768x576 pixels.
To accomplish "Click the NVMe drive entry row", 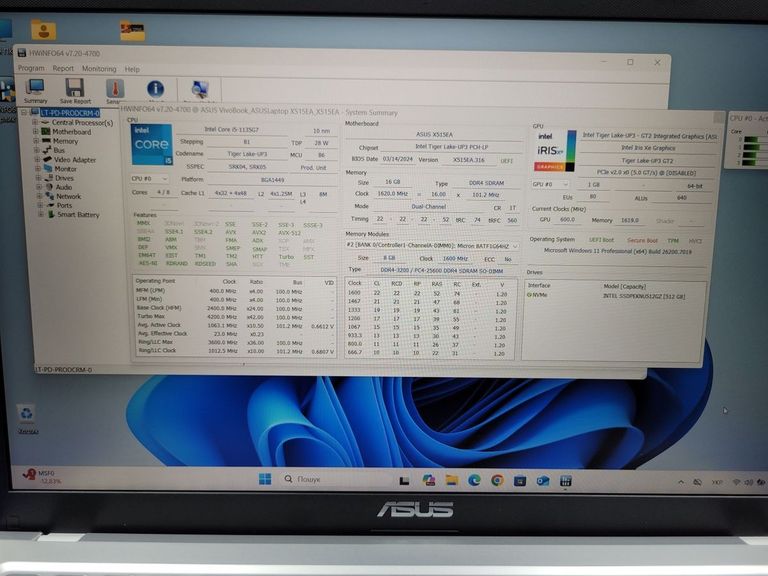I will [x=614, y=296].
